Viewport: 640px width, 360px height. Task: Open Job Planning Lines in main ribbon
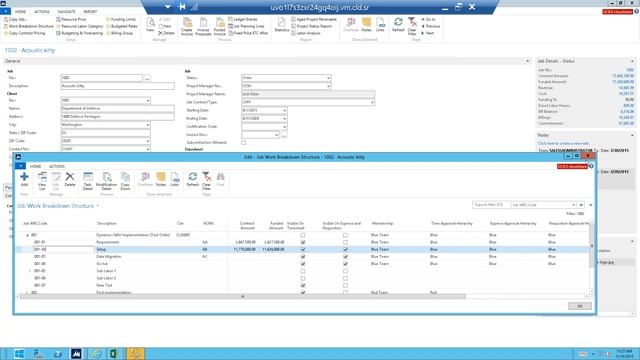click(246, 26)
